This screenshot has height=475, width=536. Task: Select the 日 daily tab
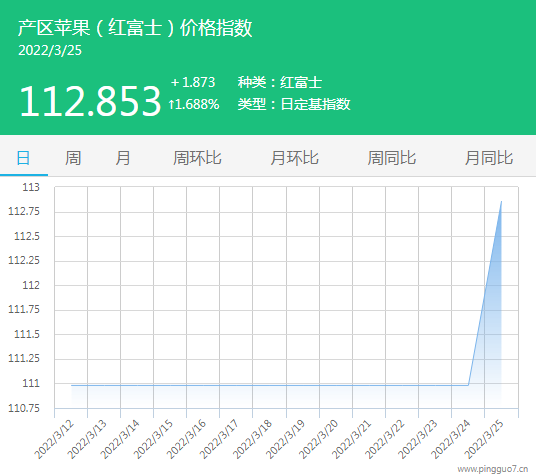(x=23, y=158)
